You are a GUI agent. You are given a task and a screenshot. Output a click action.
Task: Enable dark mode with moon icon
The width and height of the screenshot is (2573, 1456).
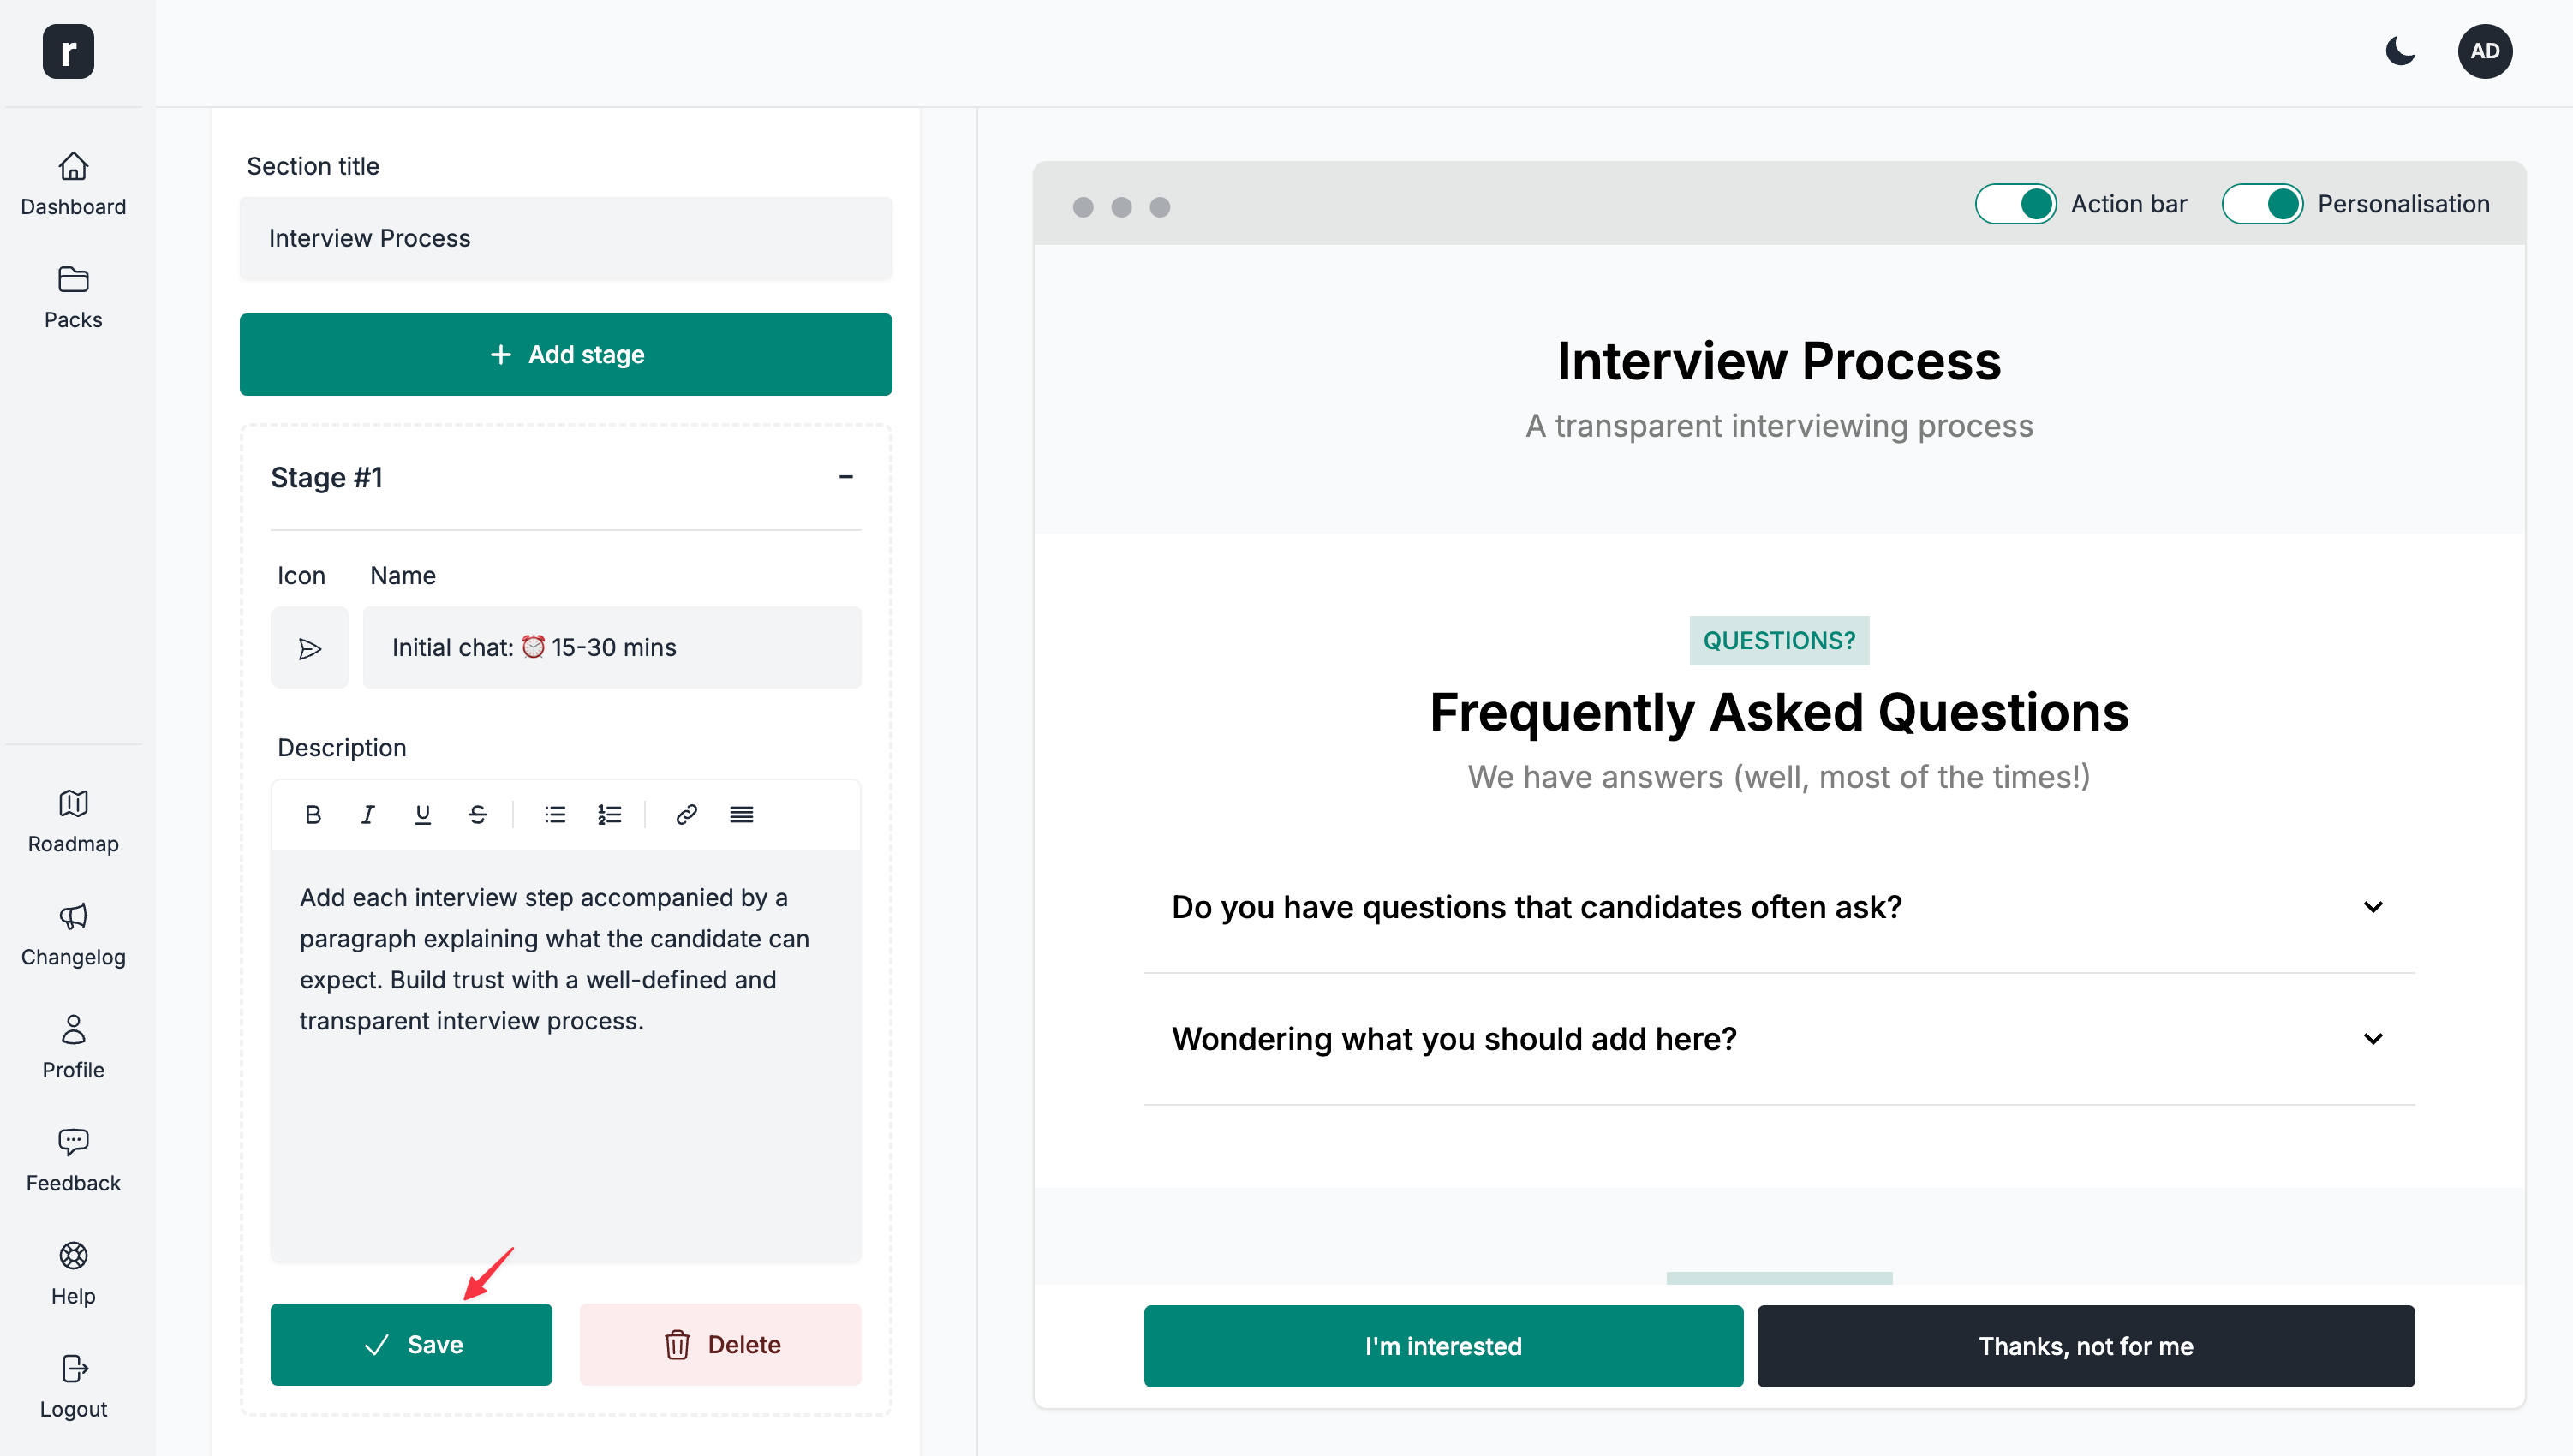(2400, 51)
